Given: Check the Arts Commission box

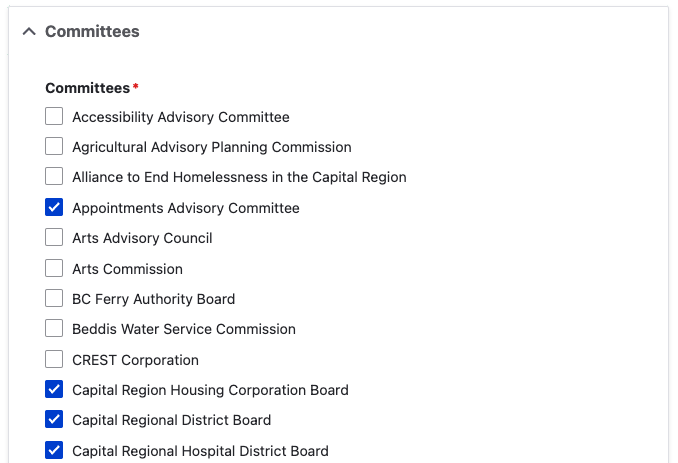Looking at the screenshot, I should [x=54, y=269].
